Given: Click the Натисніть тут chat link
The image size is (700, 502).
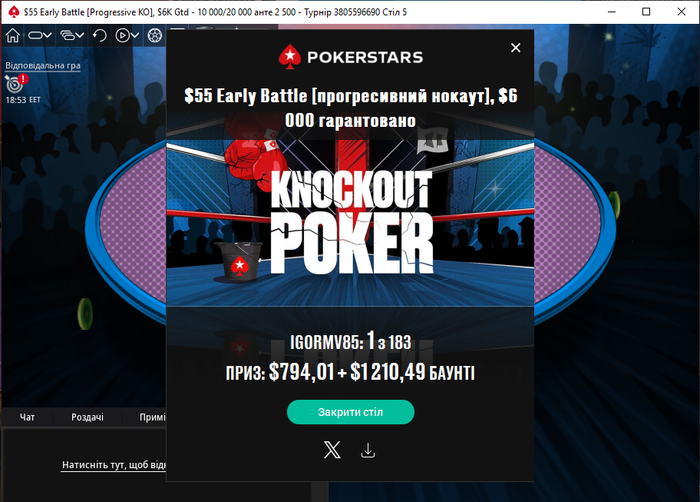Looking at the screenshot, I should (x=114, y=465).
